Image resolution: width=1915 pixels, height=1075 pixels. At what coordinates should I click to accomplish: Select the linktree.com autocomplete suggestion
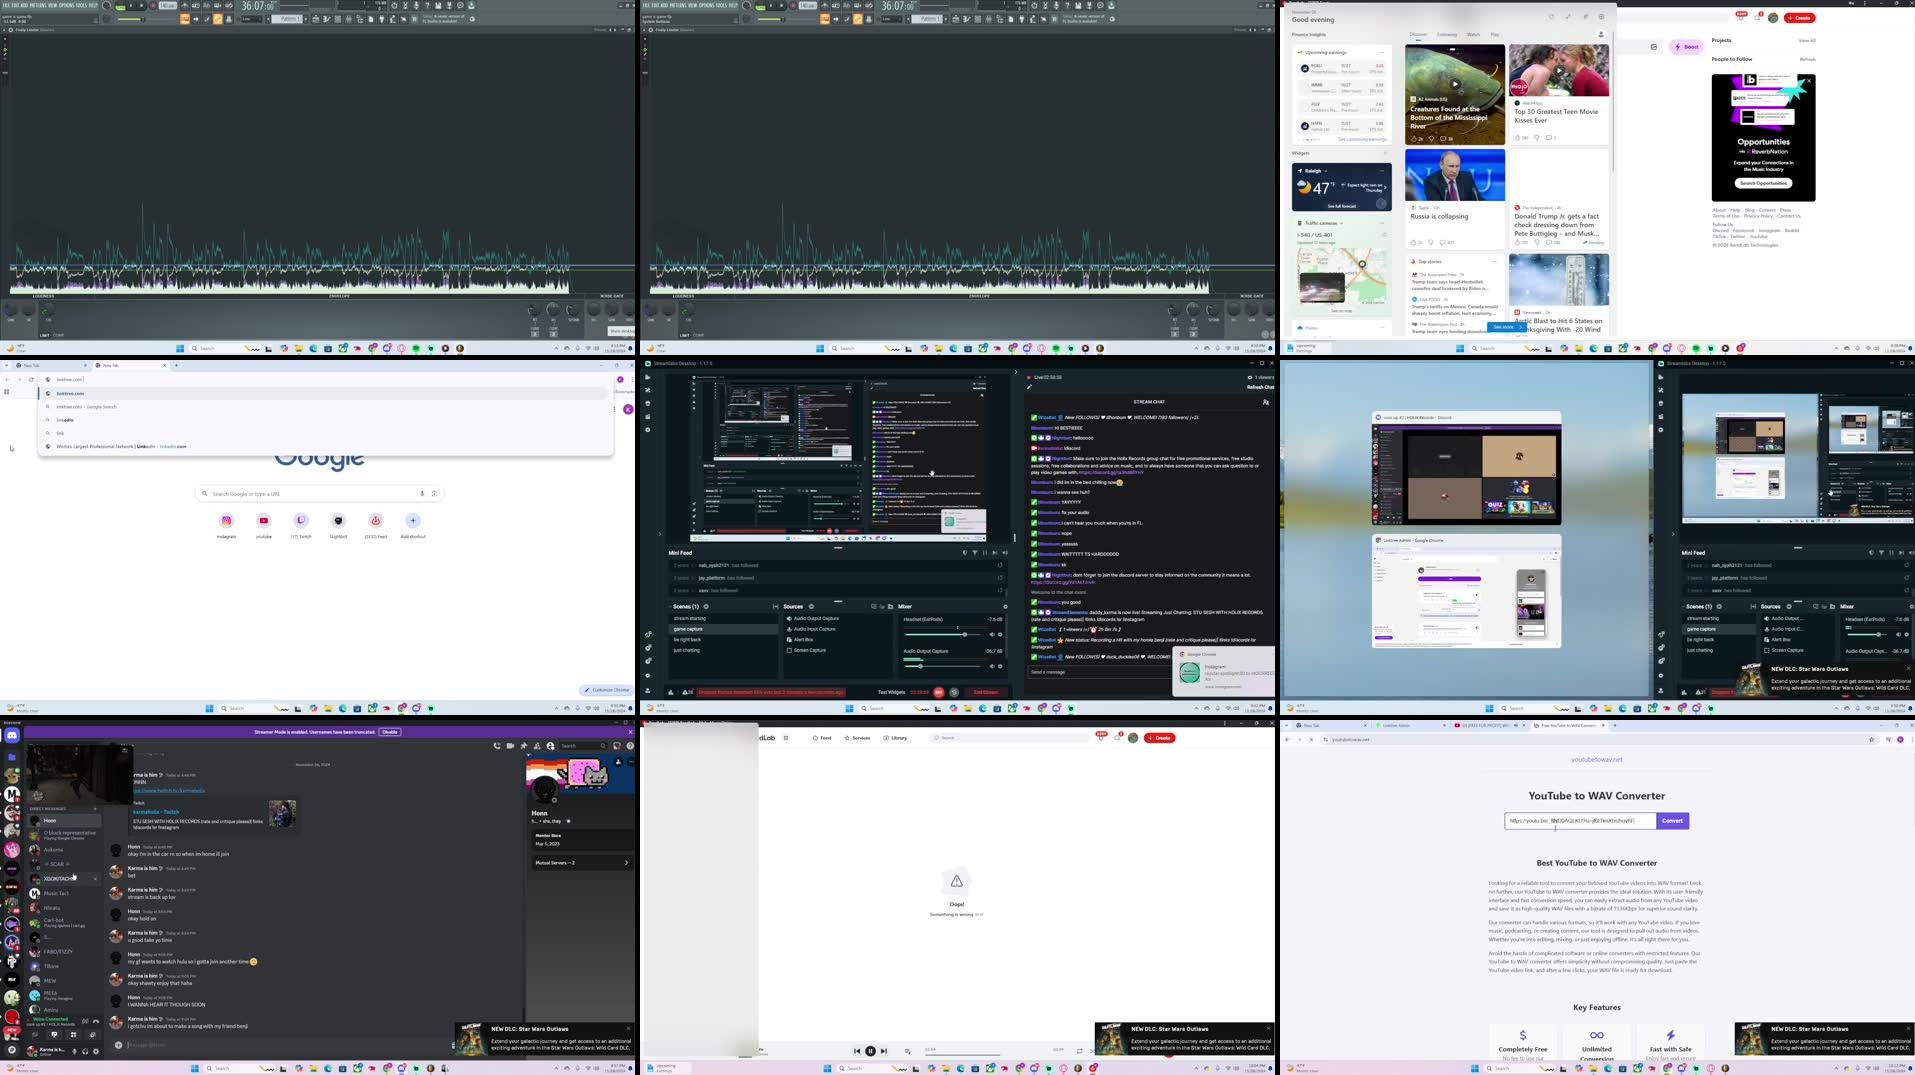click(324, 393)
